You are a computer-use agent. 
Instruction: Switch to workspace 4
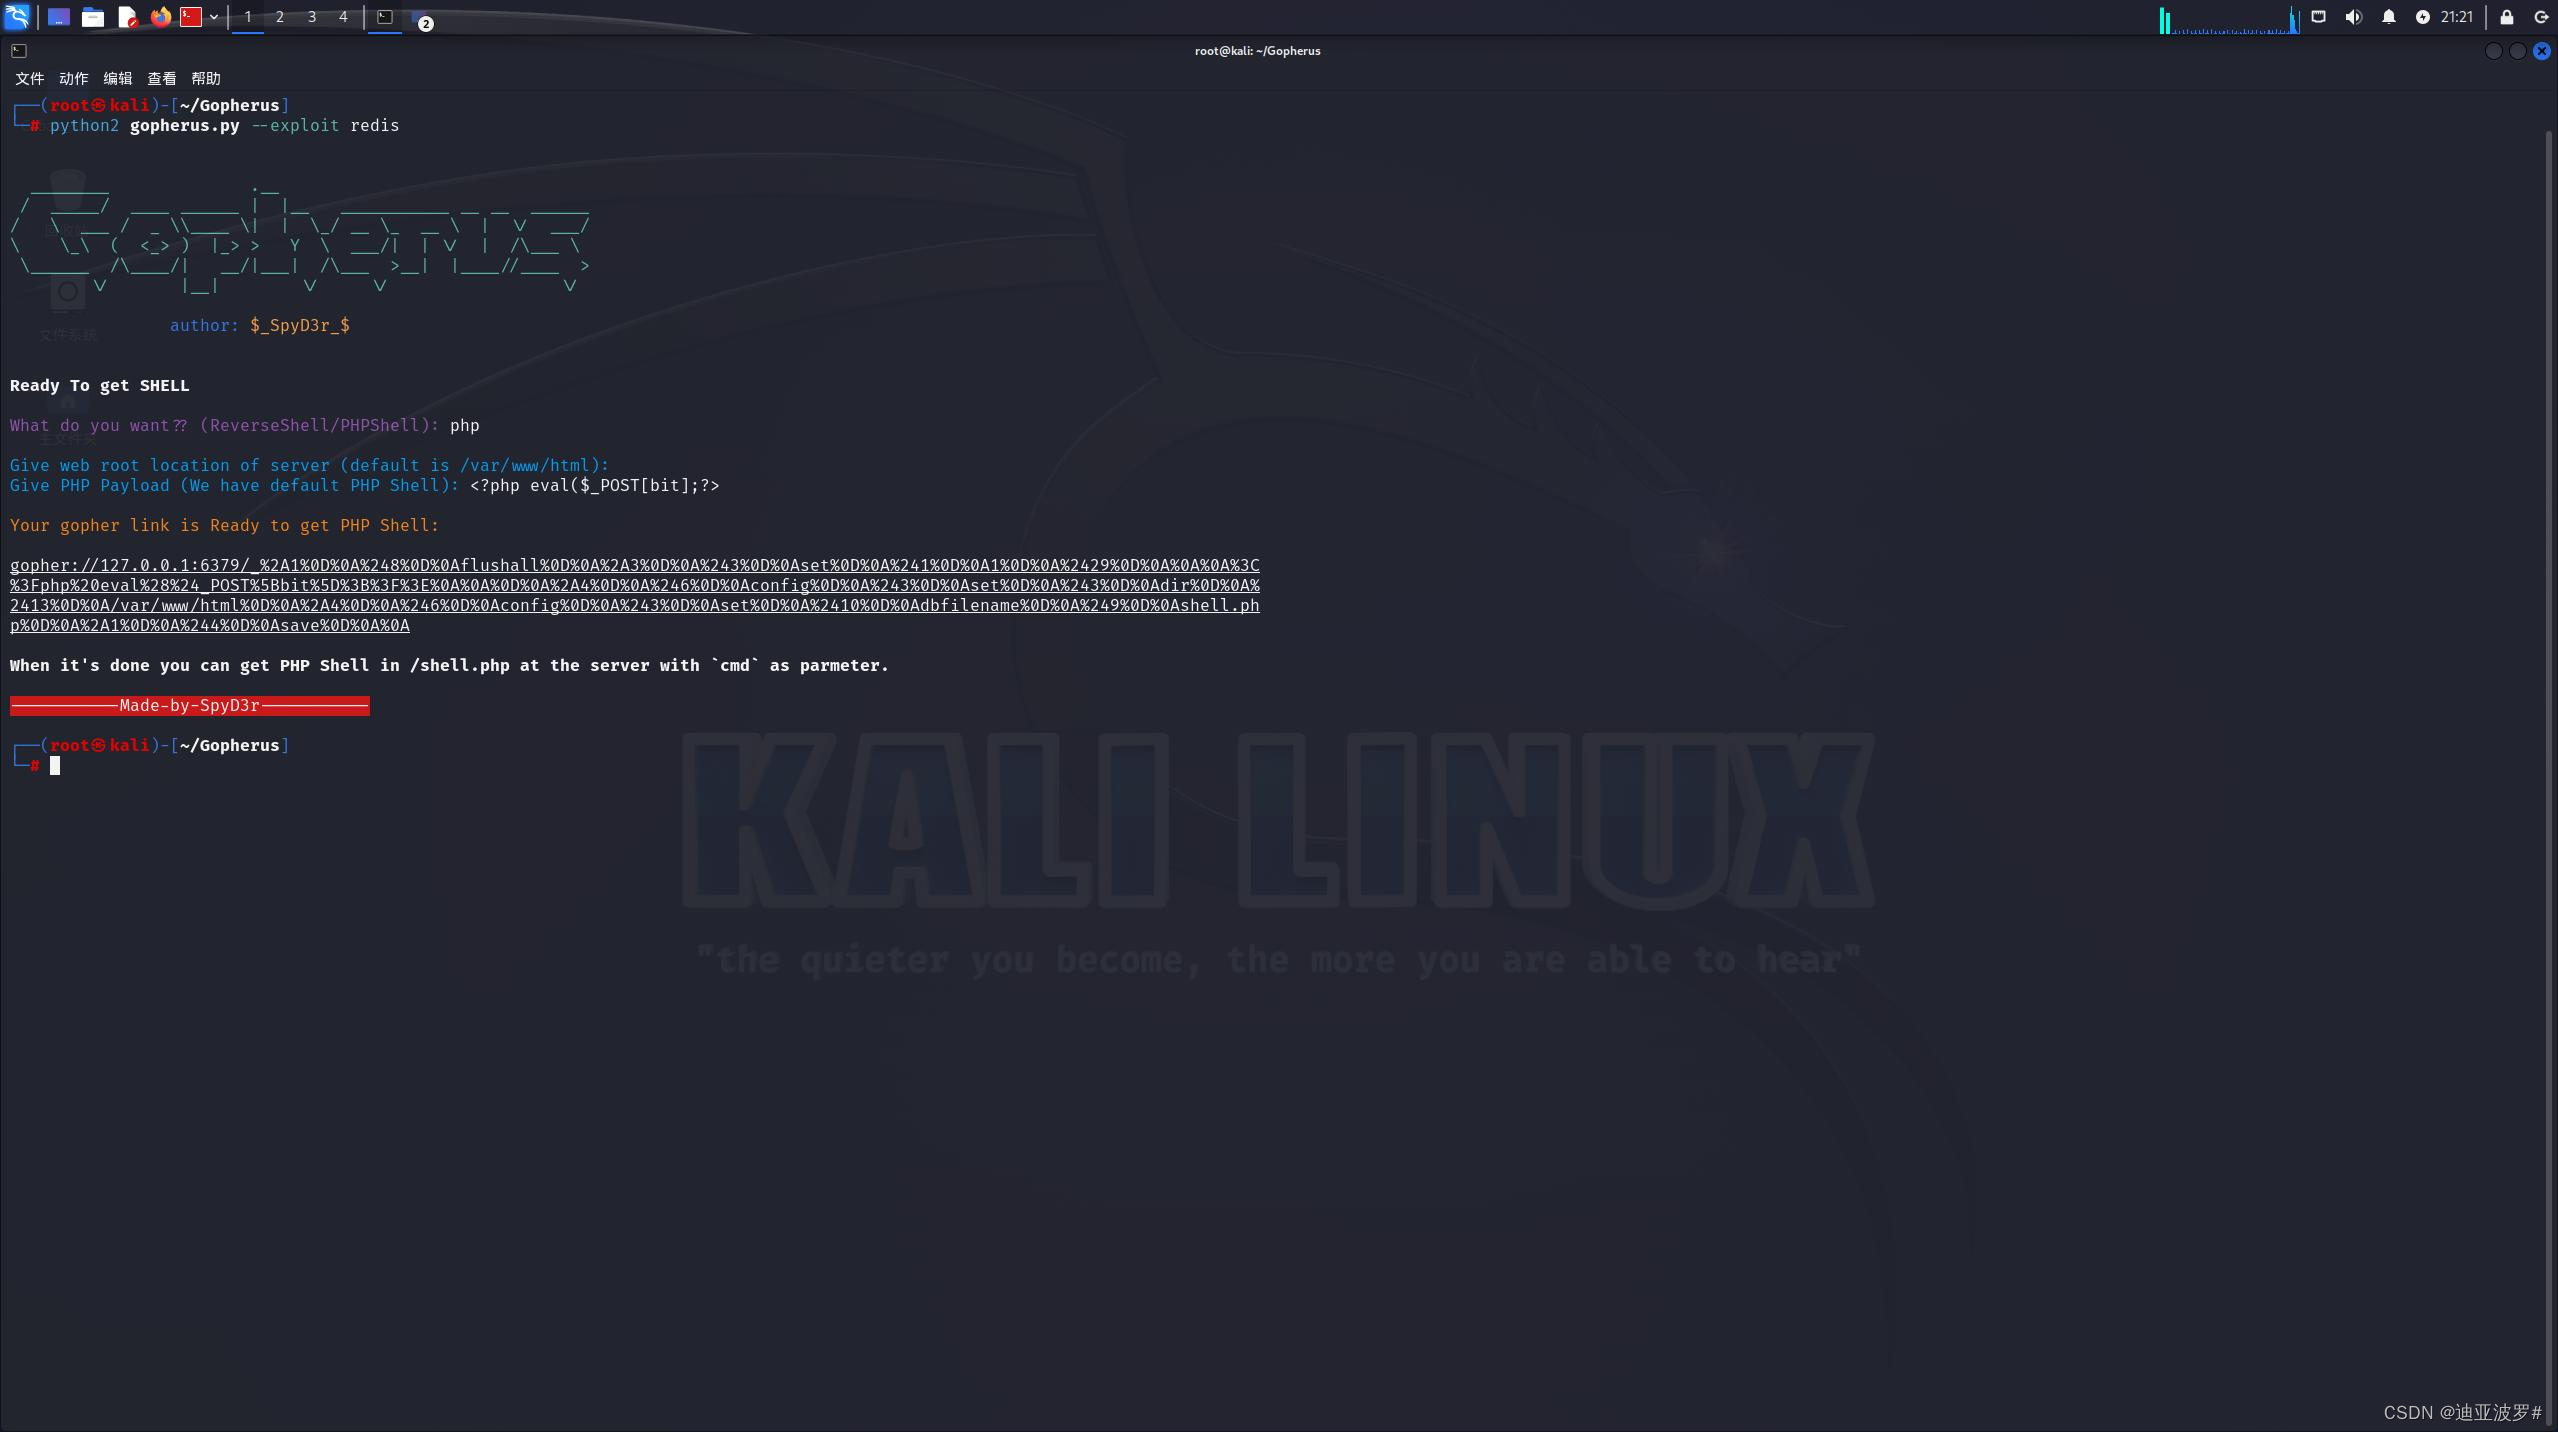[x=343, y=17]
